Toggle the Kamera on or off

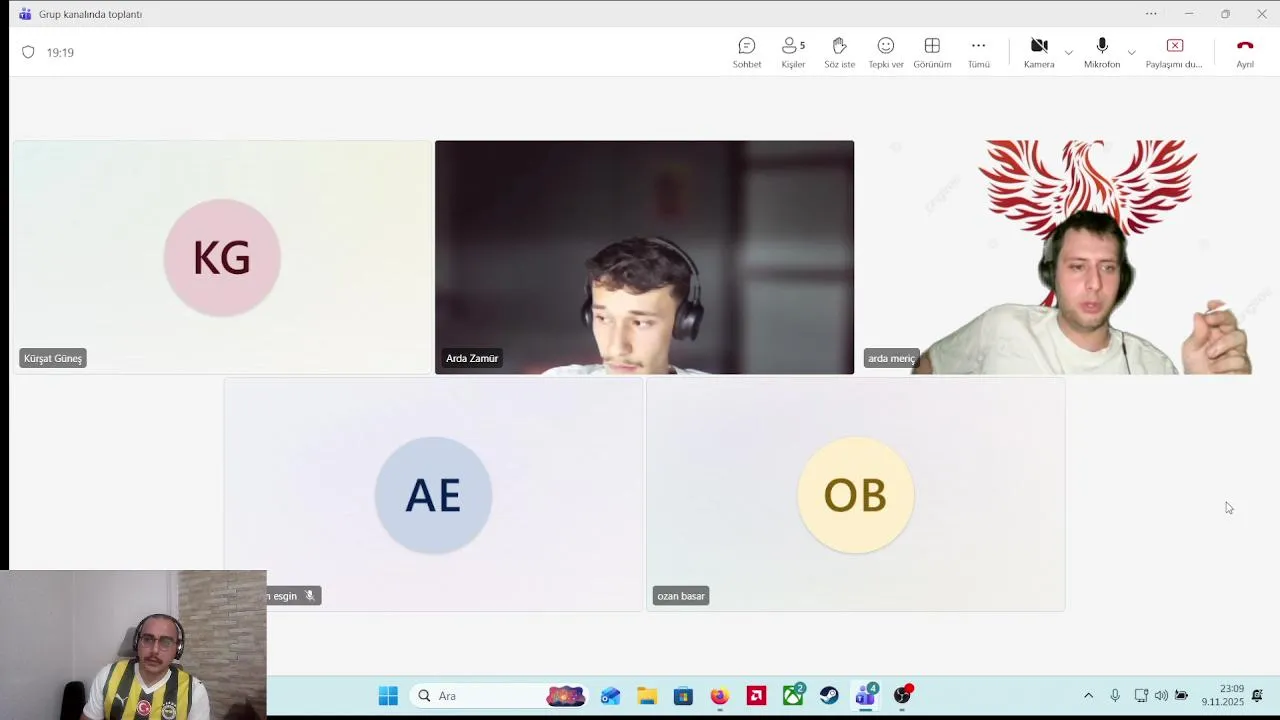[1039, 53]
